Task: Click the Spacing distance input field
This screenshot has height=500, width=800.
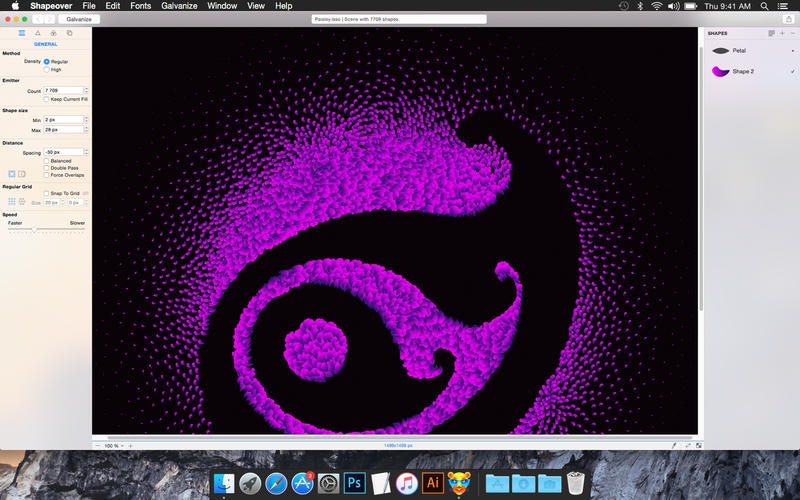Action: pos(63,152)
